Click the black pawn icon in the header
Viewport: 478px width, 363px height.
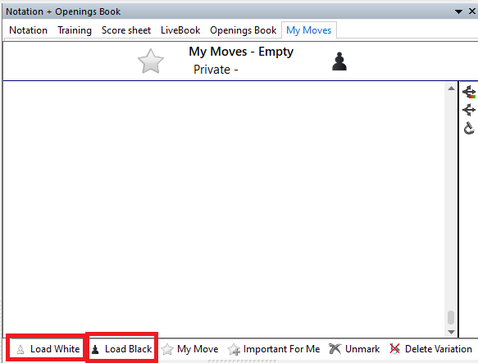[339, 62]
